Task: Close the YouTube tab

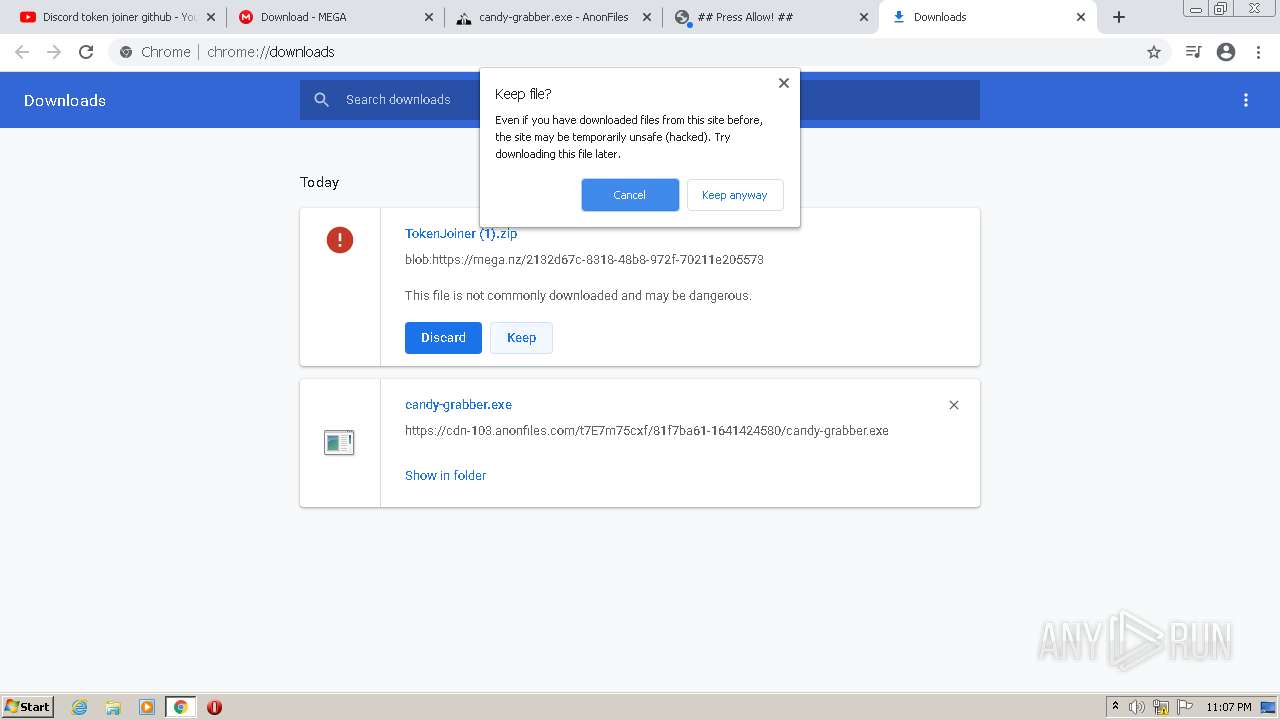Action: pyautogui.click(x=211, y=17)
